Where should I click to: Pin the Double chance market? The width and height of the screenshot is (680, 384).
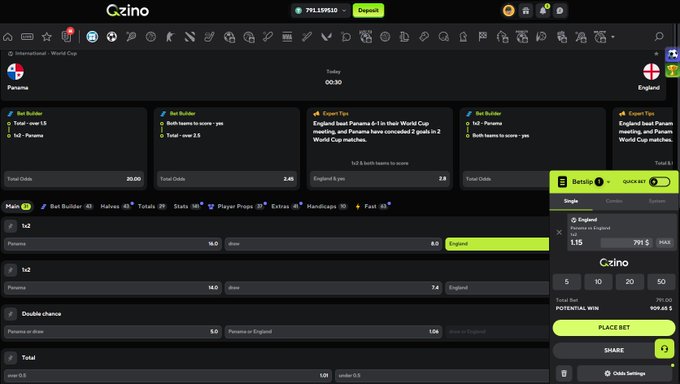pos(11,314)
